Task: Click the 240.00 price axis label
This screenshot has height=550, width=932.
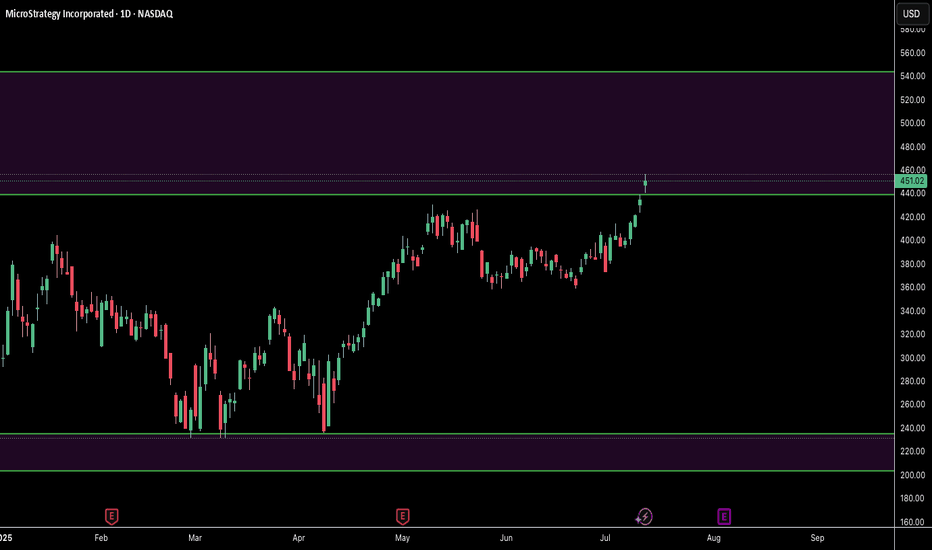Action: click(x=912, y=428)
